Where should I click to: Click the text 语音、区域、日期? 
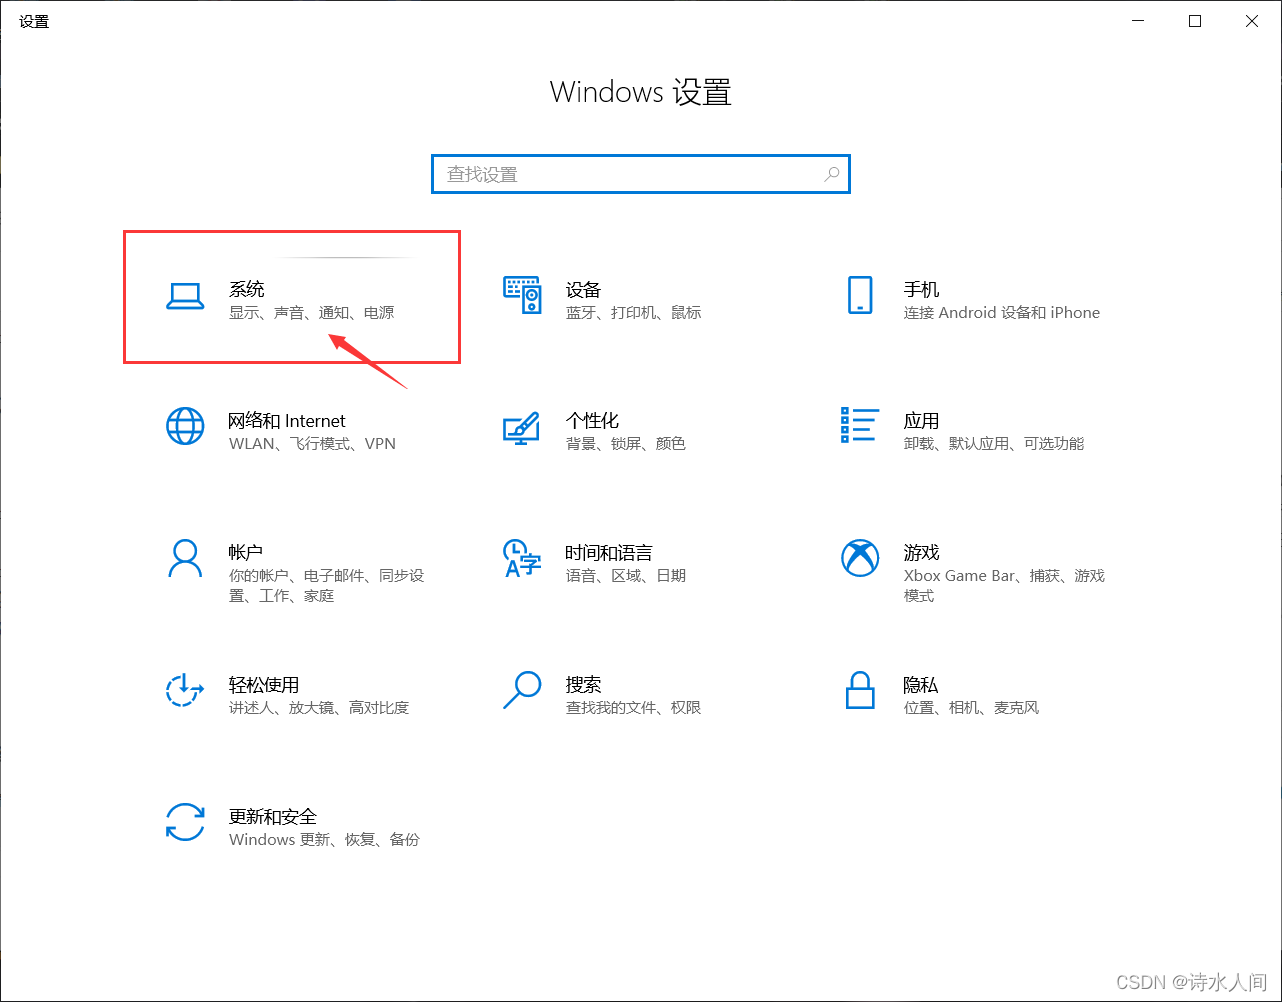pyautogui.click(x=626, y=576)
